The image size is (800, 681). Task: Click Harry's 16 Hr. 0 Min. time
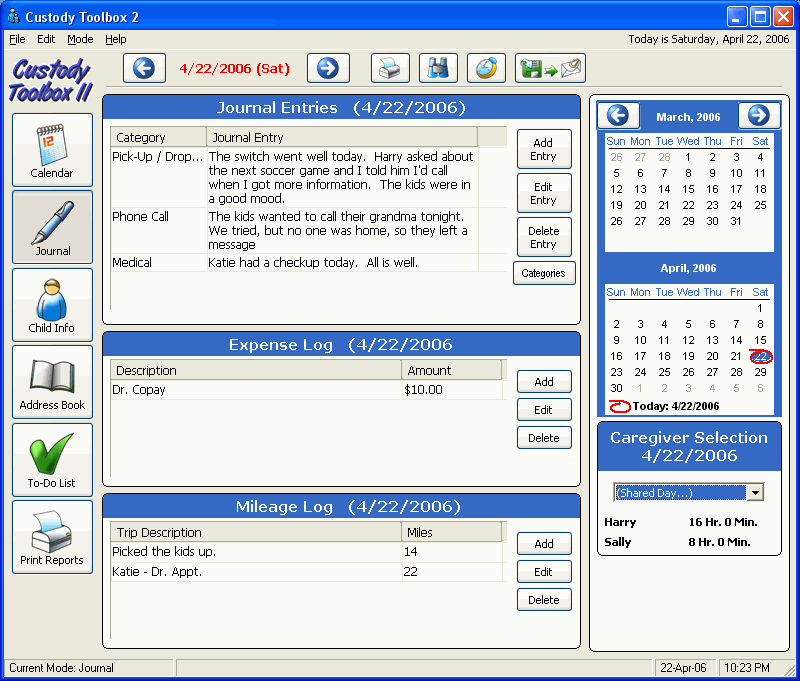(x=723, y=522)
